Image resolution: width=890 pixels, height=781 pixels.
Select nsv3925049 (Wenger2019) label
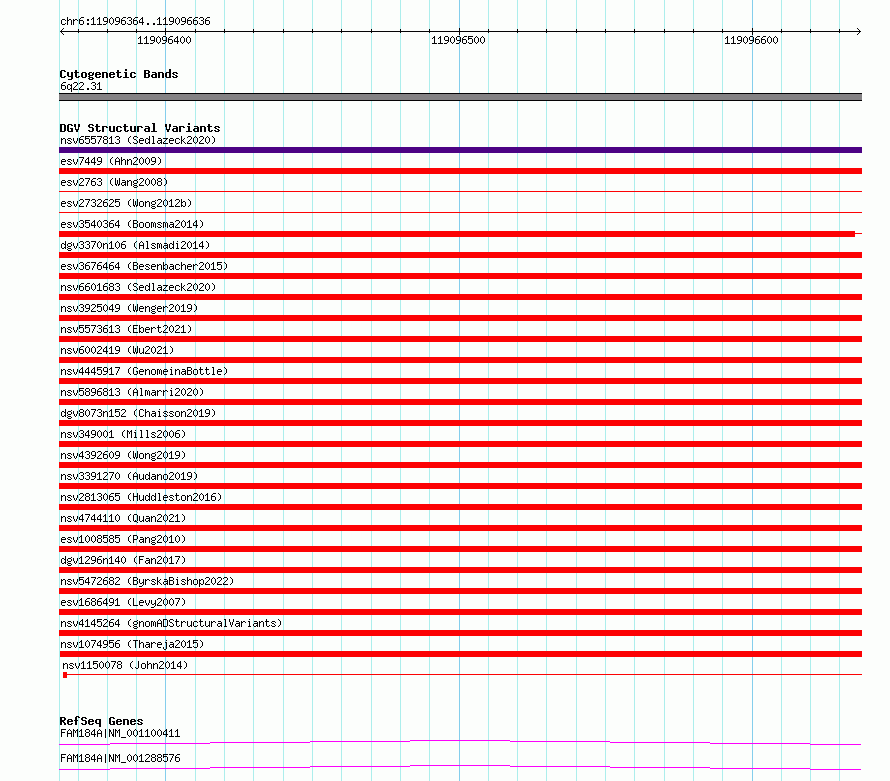(x=129, y=308)
